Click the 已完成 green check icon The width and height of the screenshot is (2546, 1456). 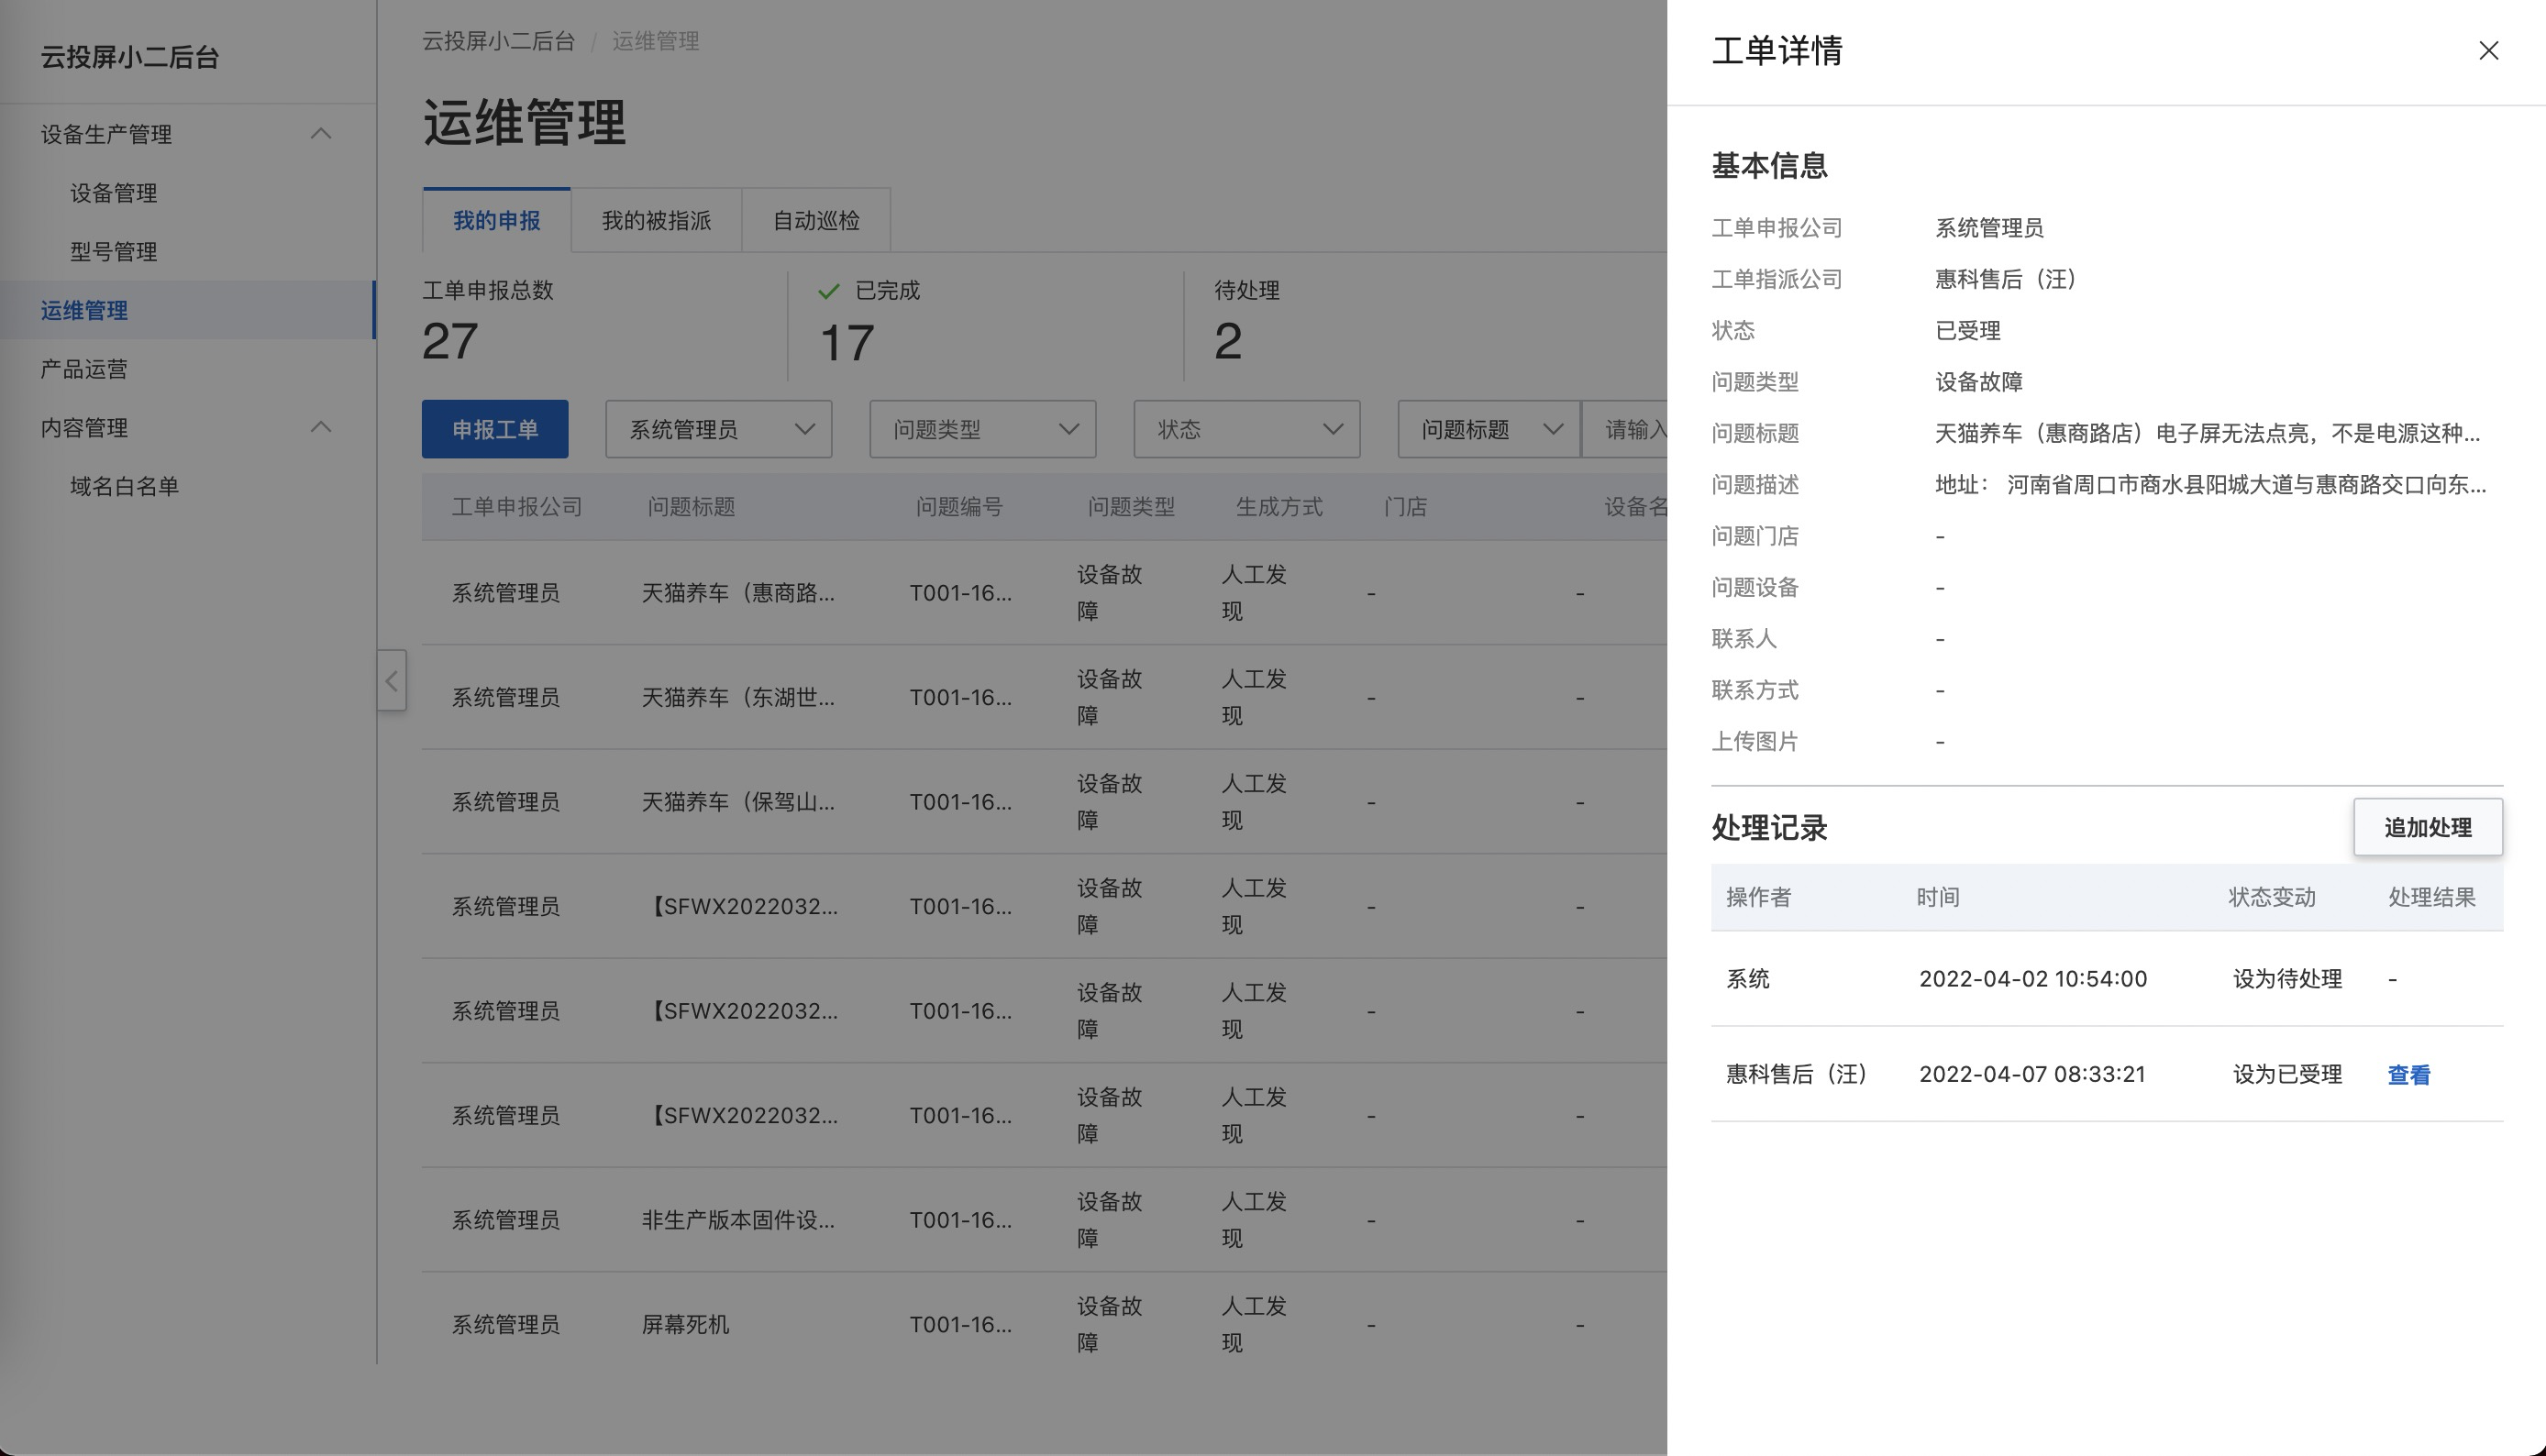pos(828,291)
